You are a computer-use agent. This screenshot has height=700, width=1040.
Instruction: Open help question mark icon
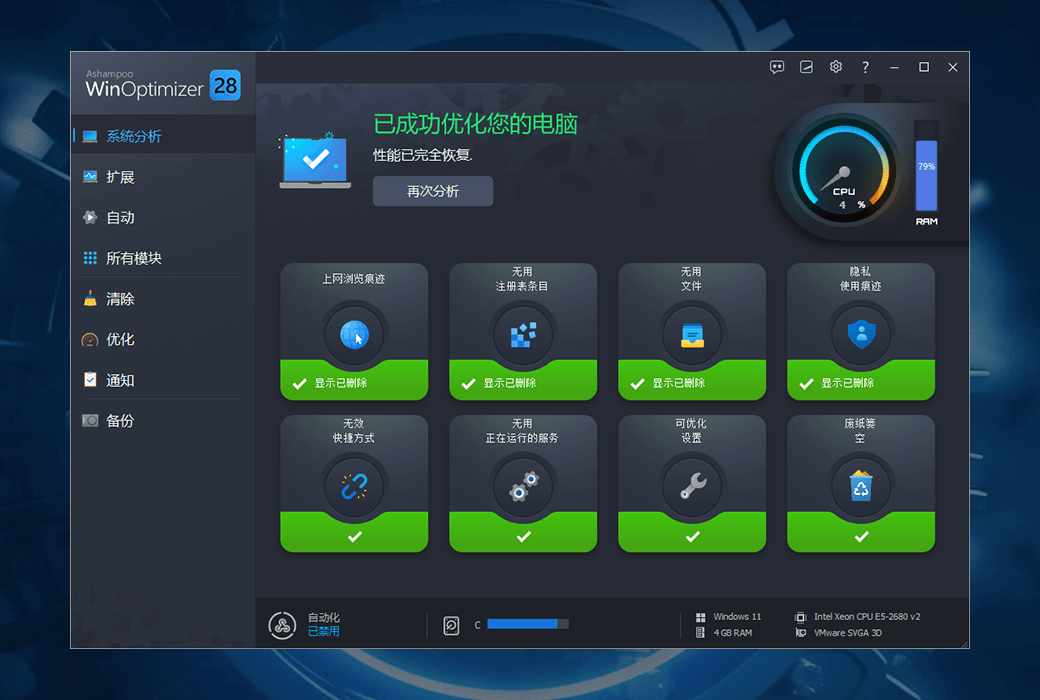click(x=865, y=67)
